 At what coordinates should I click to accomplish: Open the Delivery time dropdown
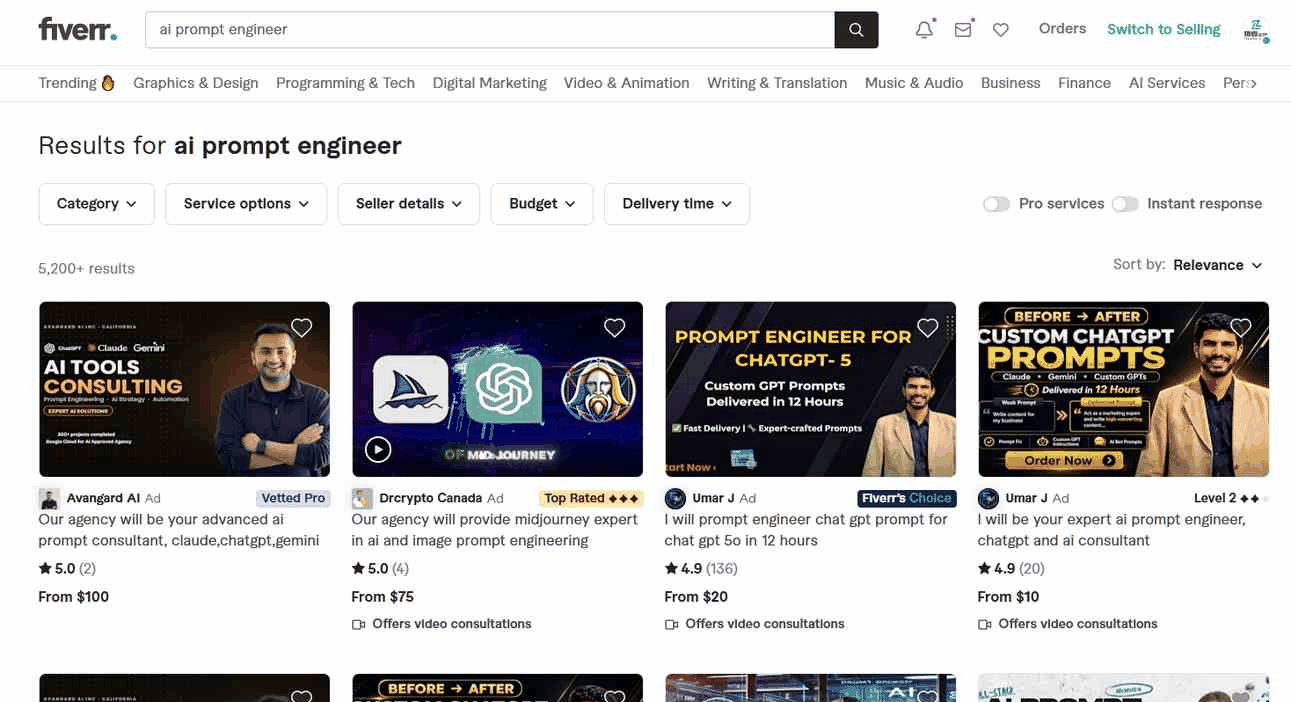click(677, 204)
